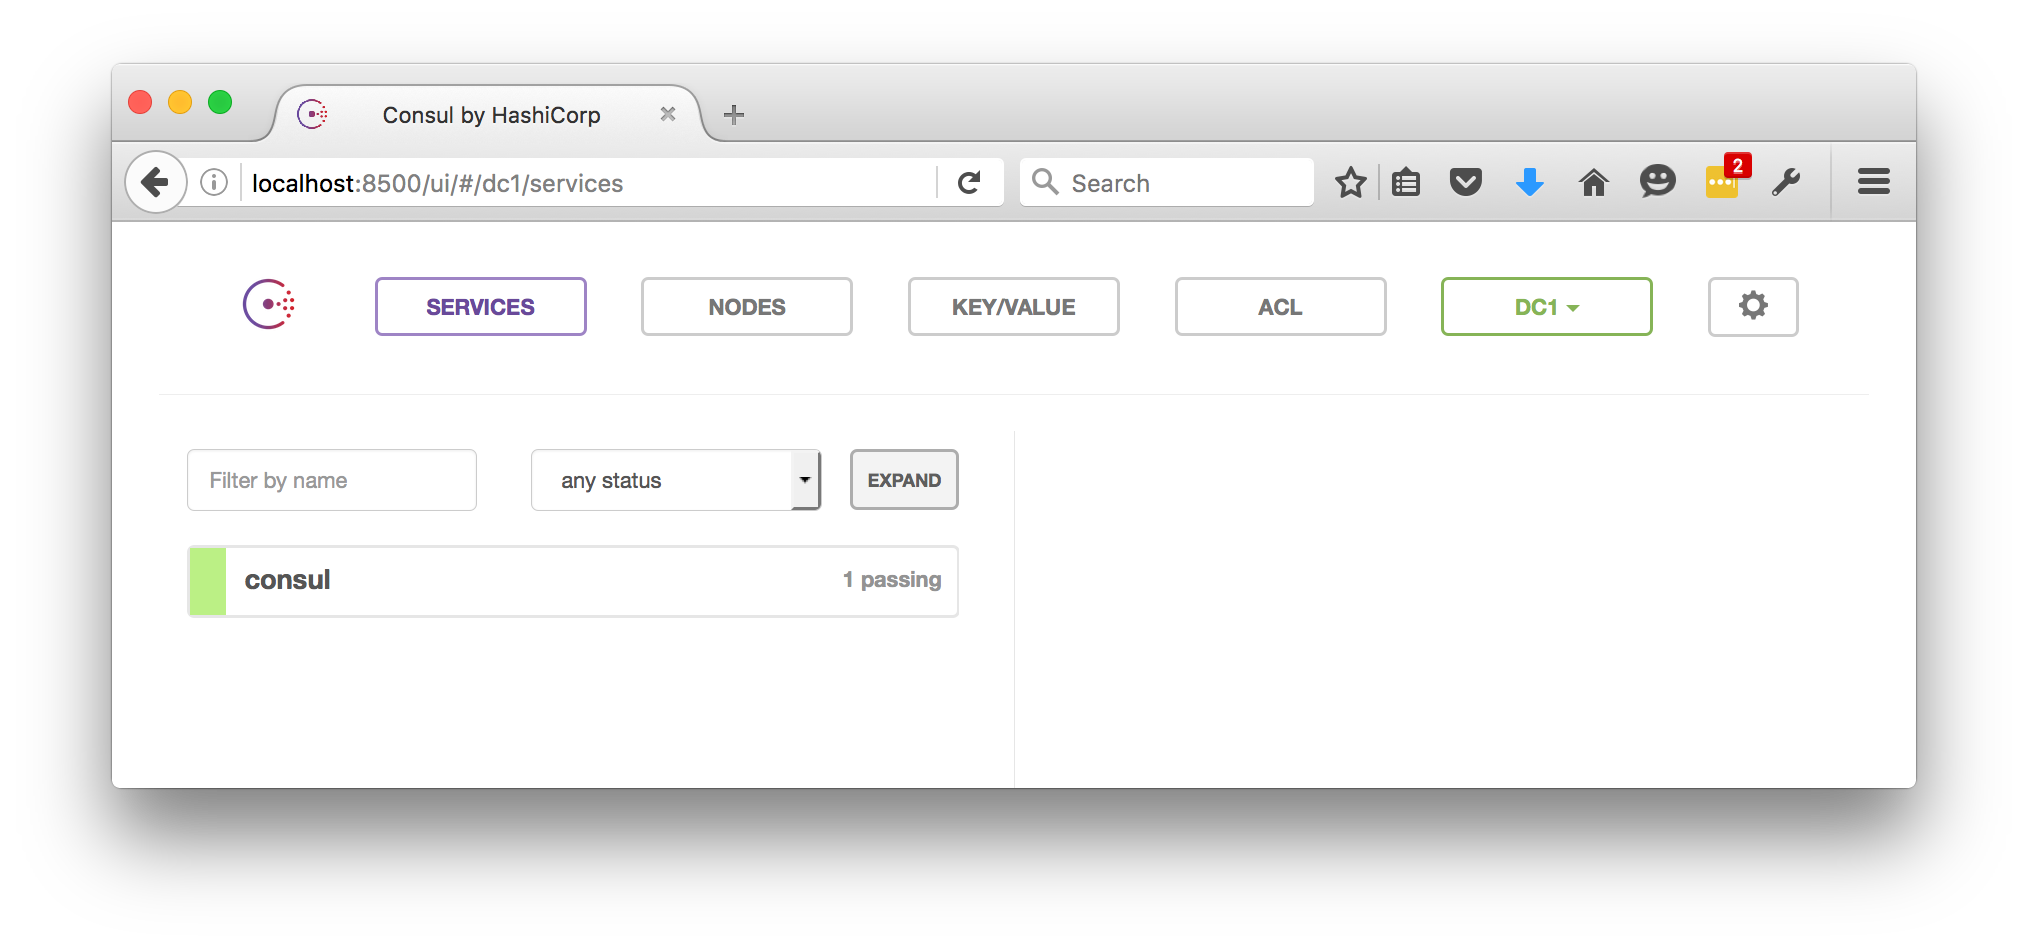Switch to the Nodes tab
This screenshot has width=2028, height=948.
pos(746,307)
